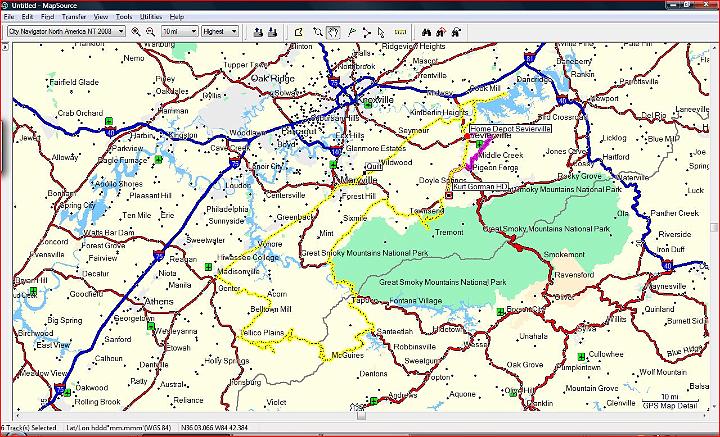Select the Route tool icon

pos(366,32)
